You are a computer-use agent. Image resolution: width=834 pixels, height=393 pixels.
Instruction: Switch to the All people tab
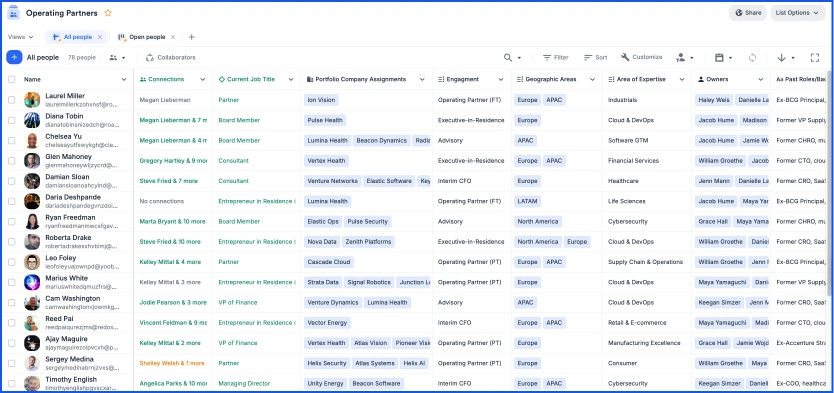78,37
